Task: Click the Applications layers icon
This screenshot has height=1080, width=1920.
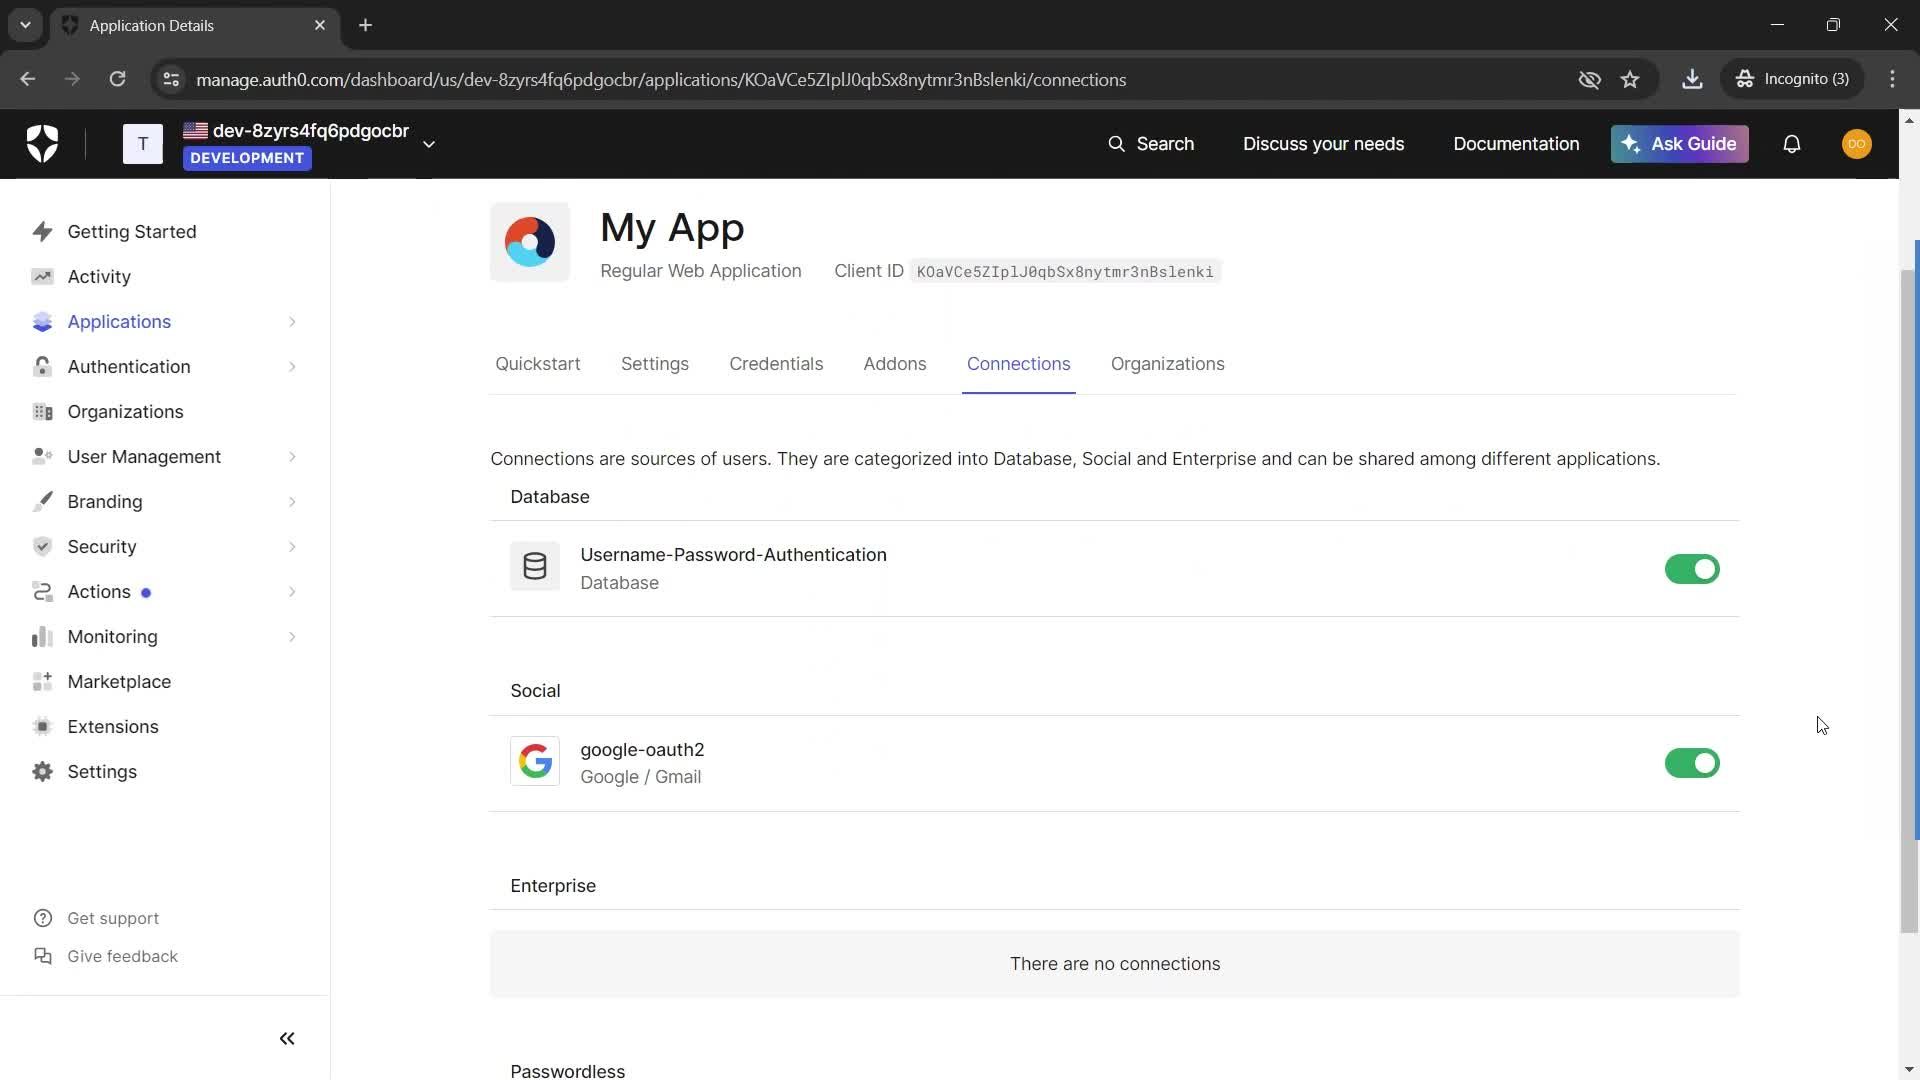Action: [x=42, y=322]
